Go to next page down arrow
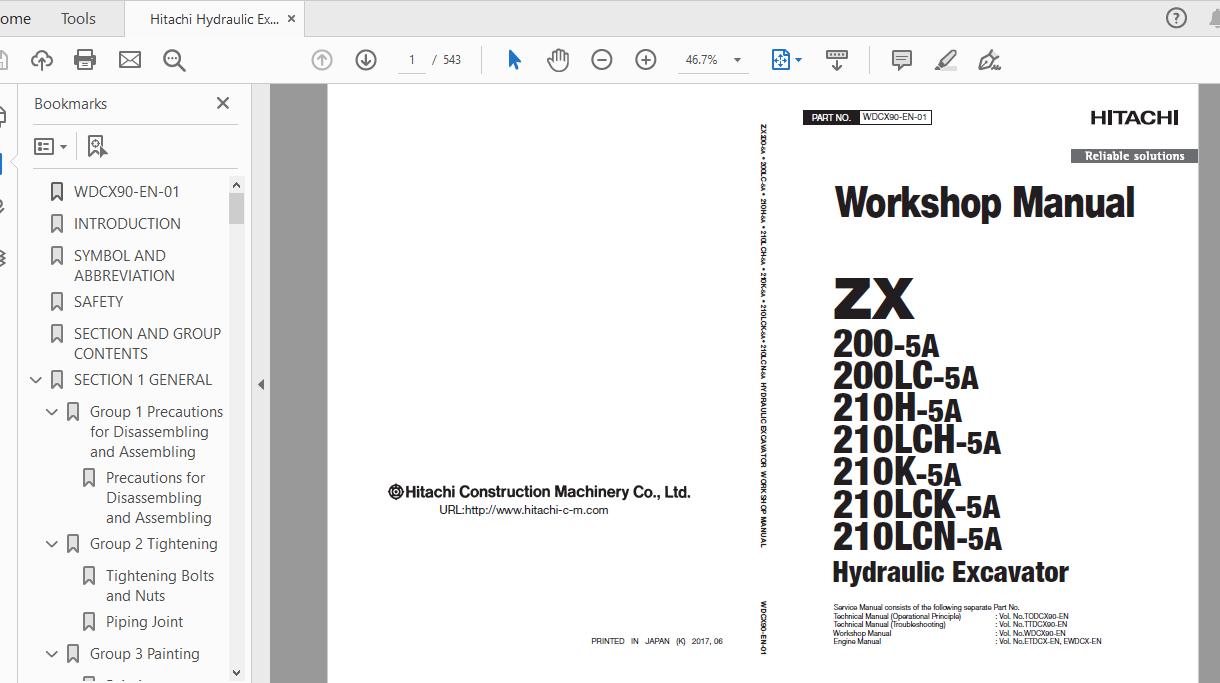Screen dimensions: 1220x683 click(x=366, y=60)
